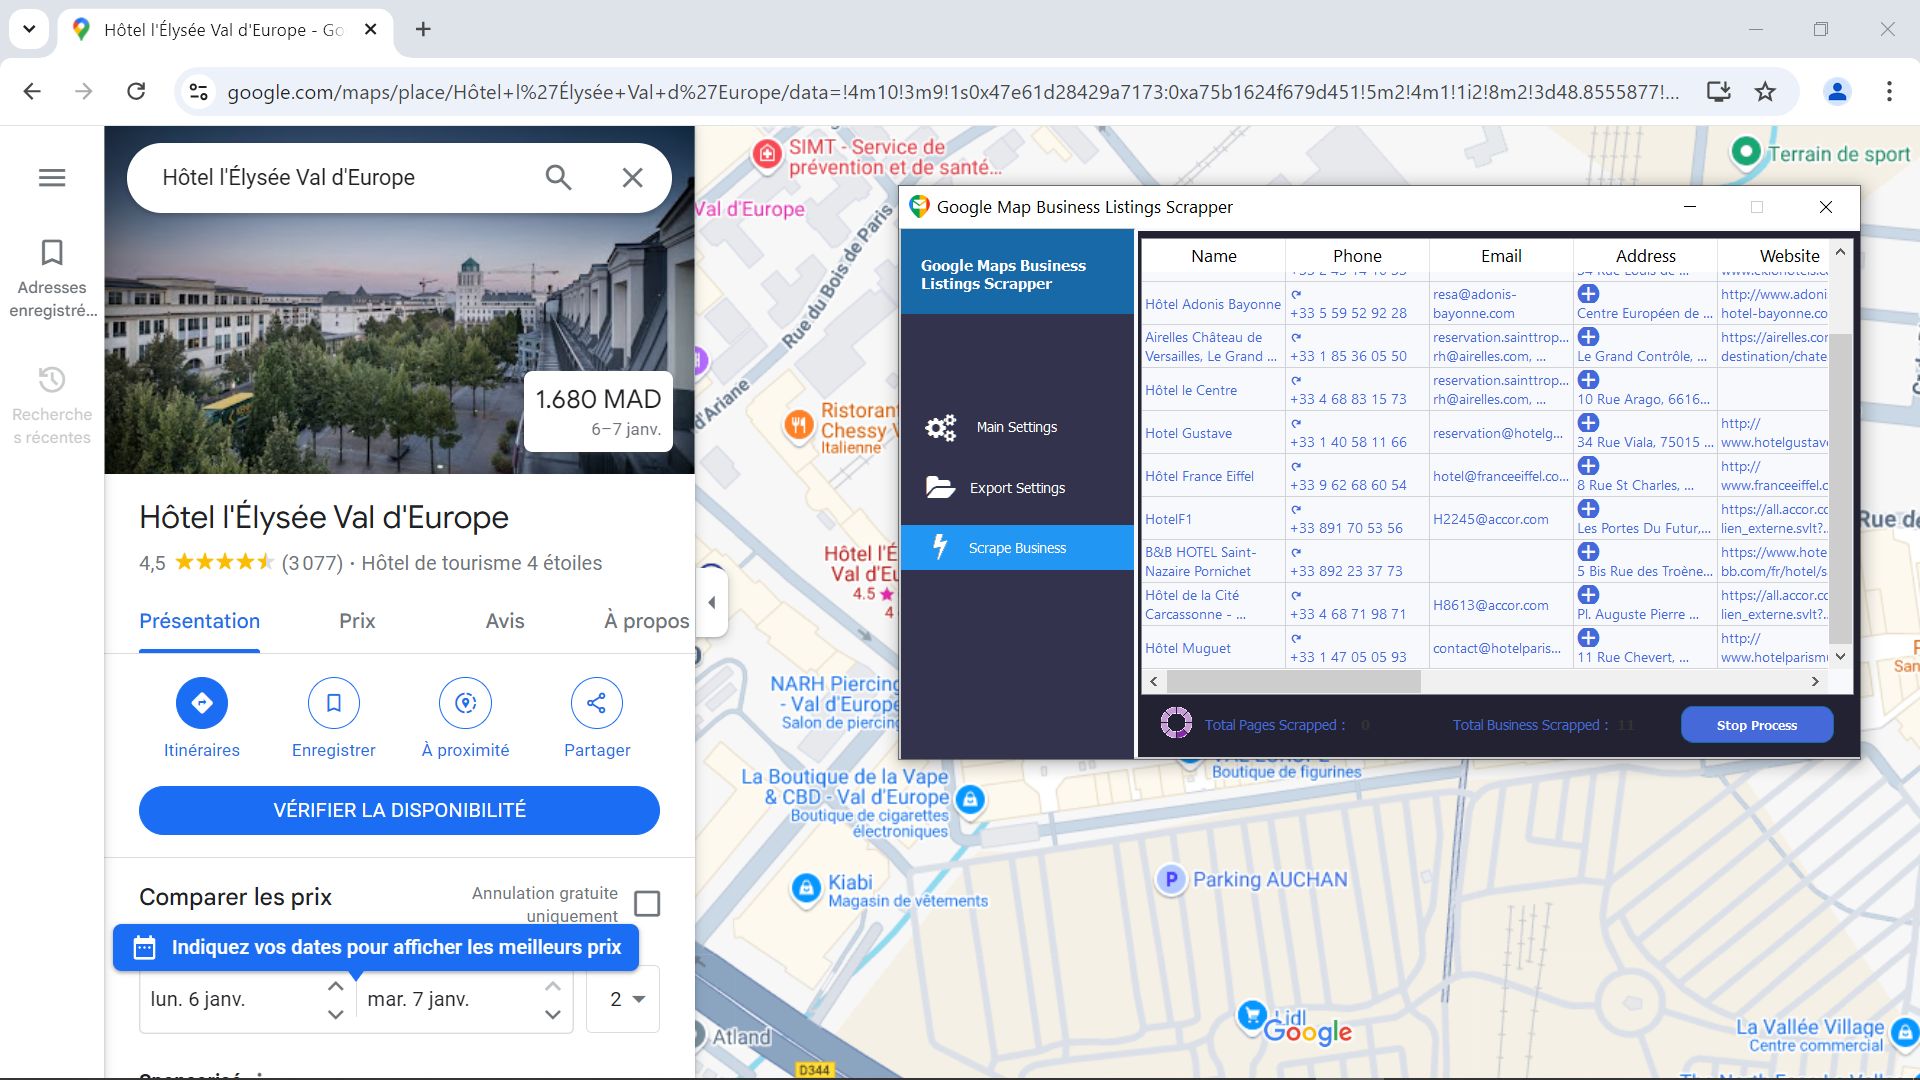Image resolution: width=1920 pixels, height=1080 pixels.
Task: Go back in browser history
Action: tap(32, 92)
